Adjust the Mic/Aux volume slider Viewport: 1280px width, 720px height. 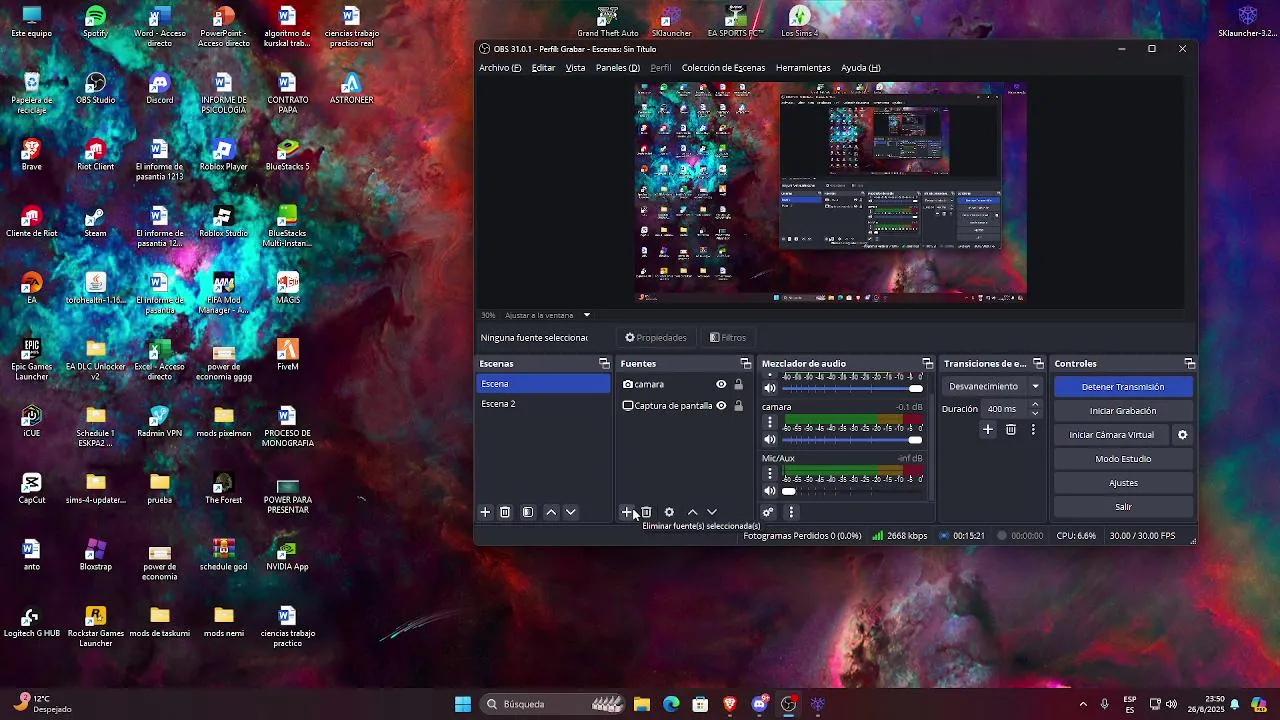click(x=852, y=491)
